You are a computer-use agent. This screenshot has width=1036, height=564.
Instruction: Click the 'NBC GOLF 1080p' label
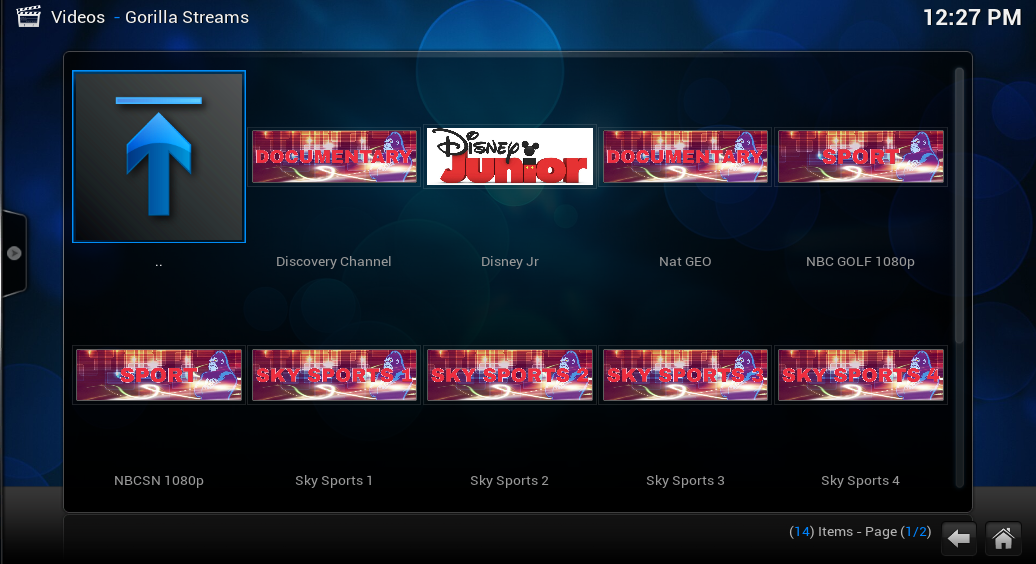coord(860,262)
